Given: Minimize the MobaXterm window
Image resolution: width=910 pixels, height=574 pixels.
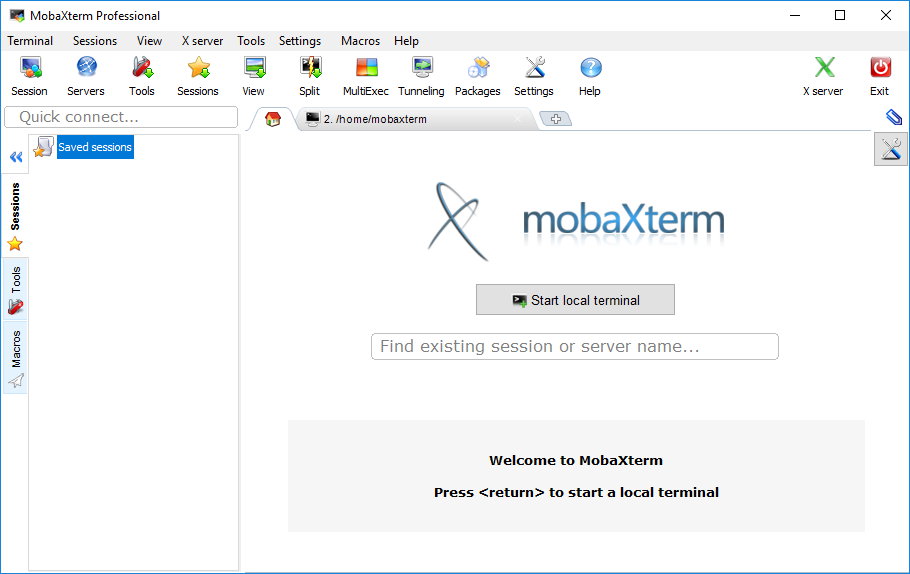Looking at the screenshot, I should 795,15.
